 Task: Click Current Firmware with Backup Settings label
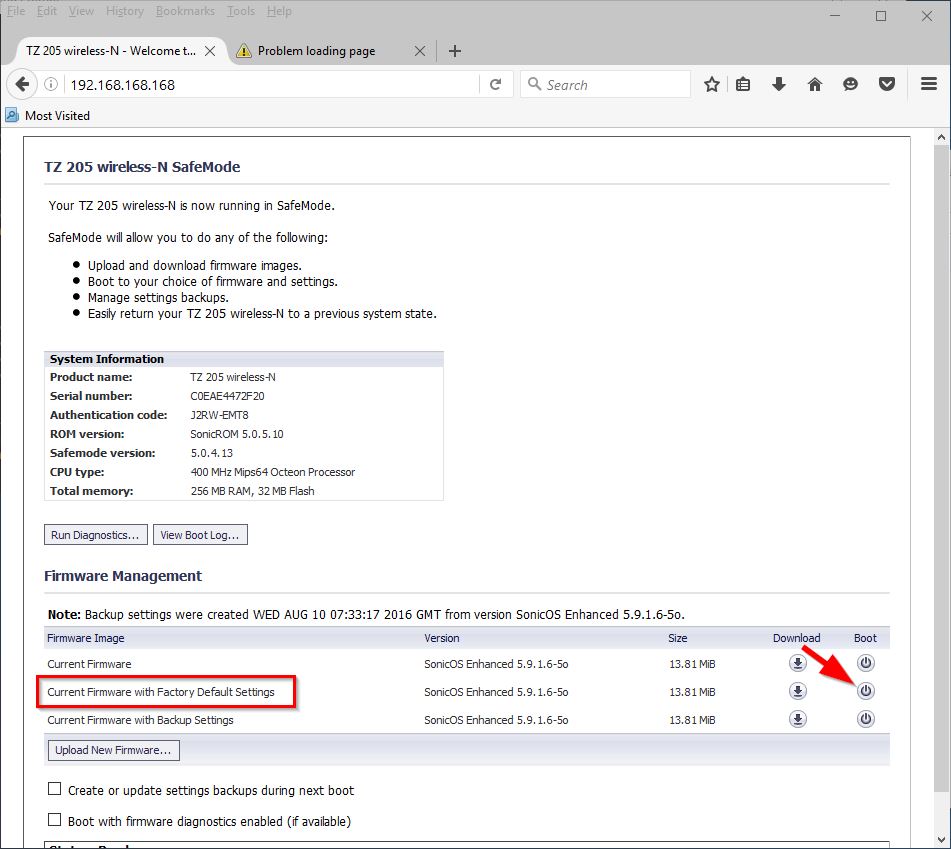click(x=140, y=720)
